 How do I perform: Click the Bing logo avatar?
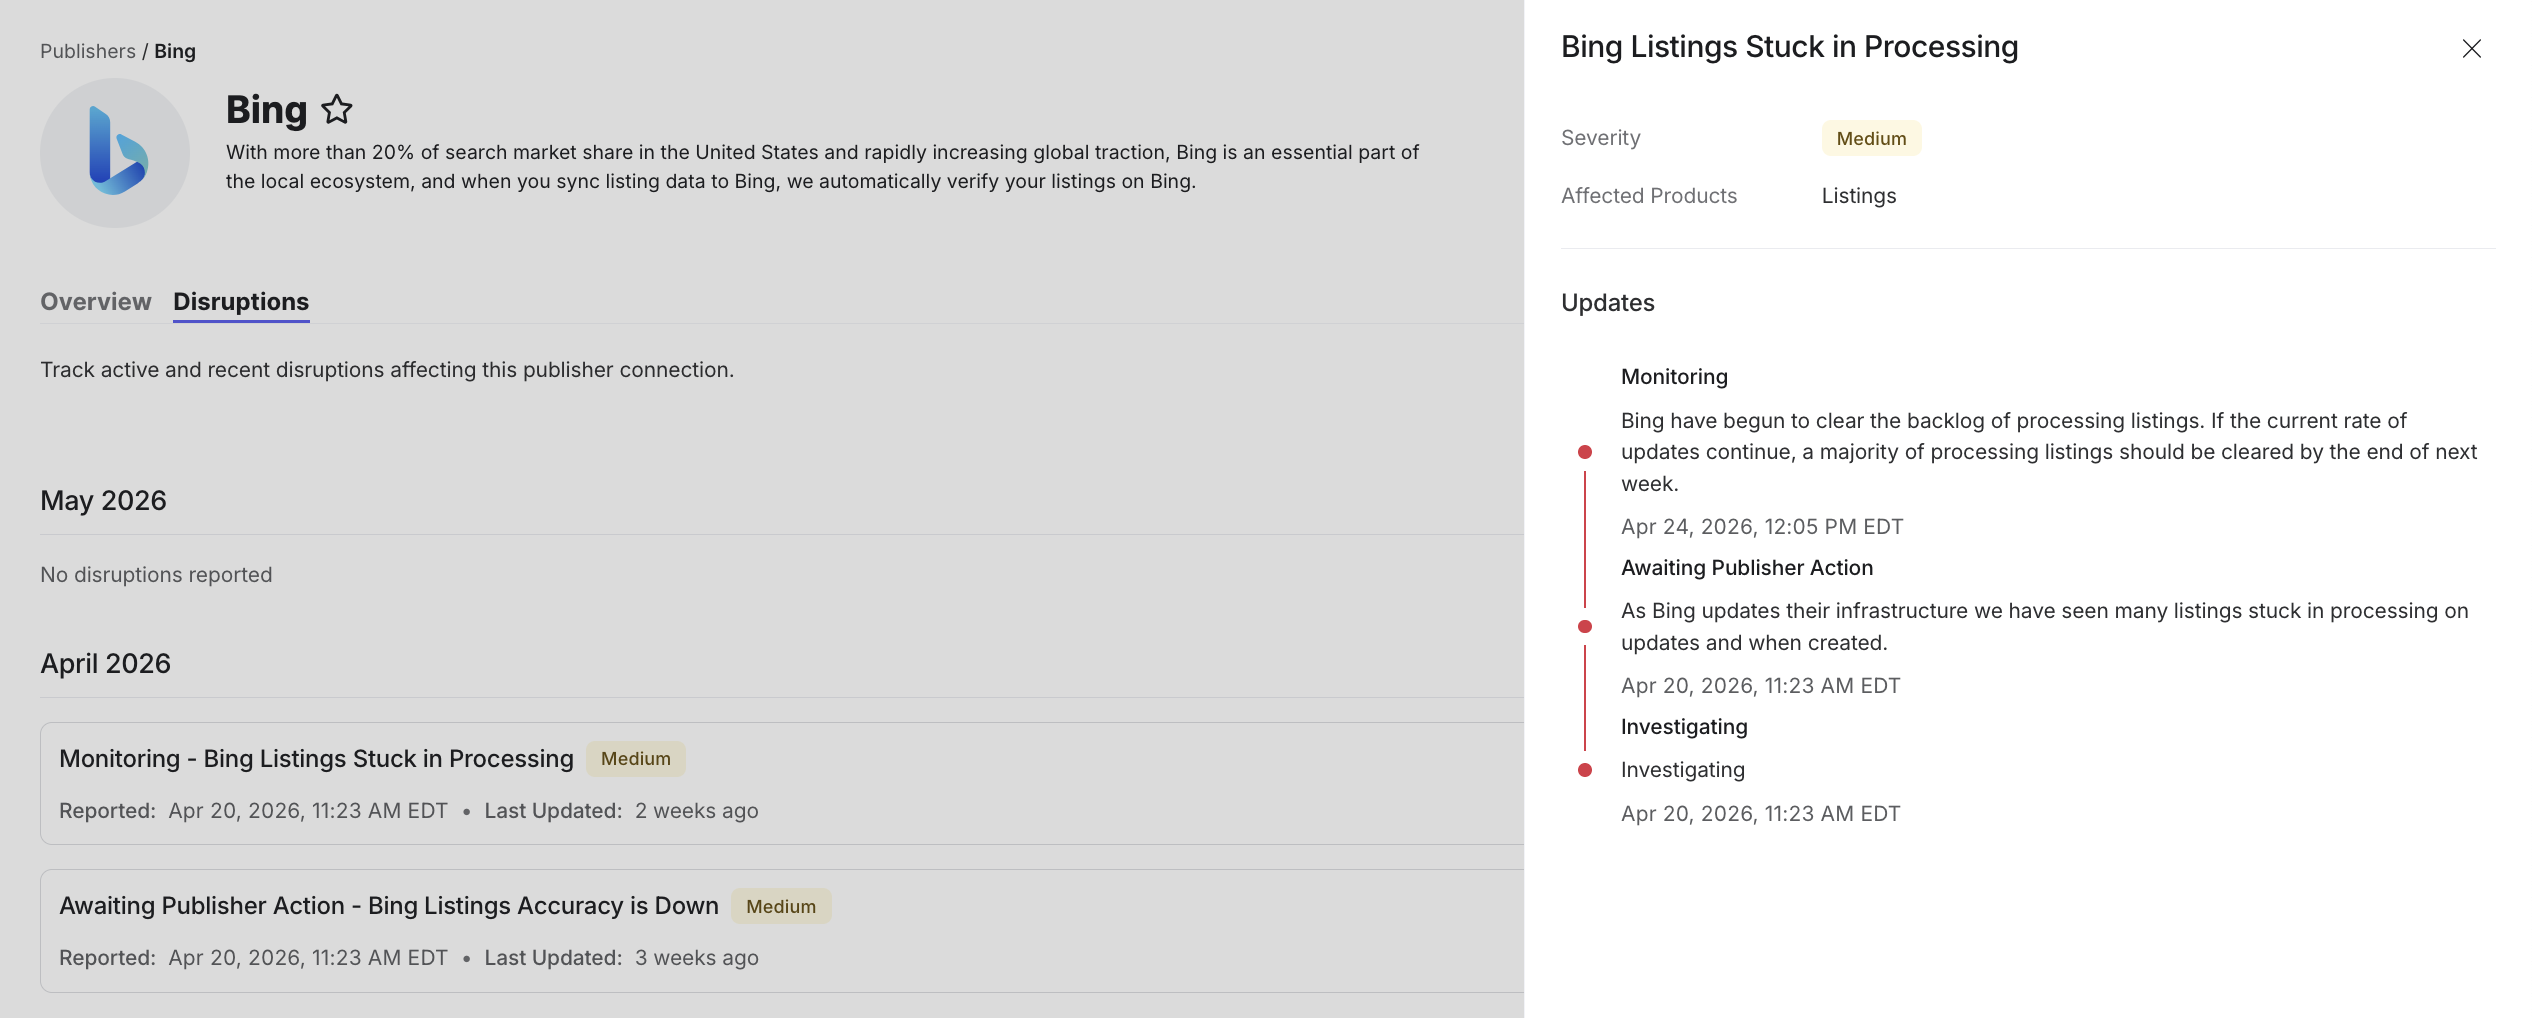click(115, 153)
